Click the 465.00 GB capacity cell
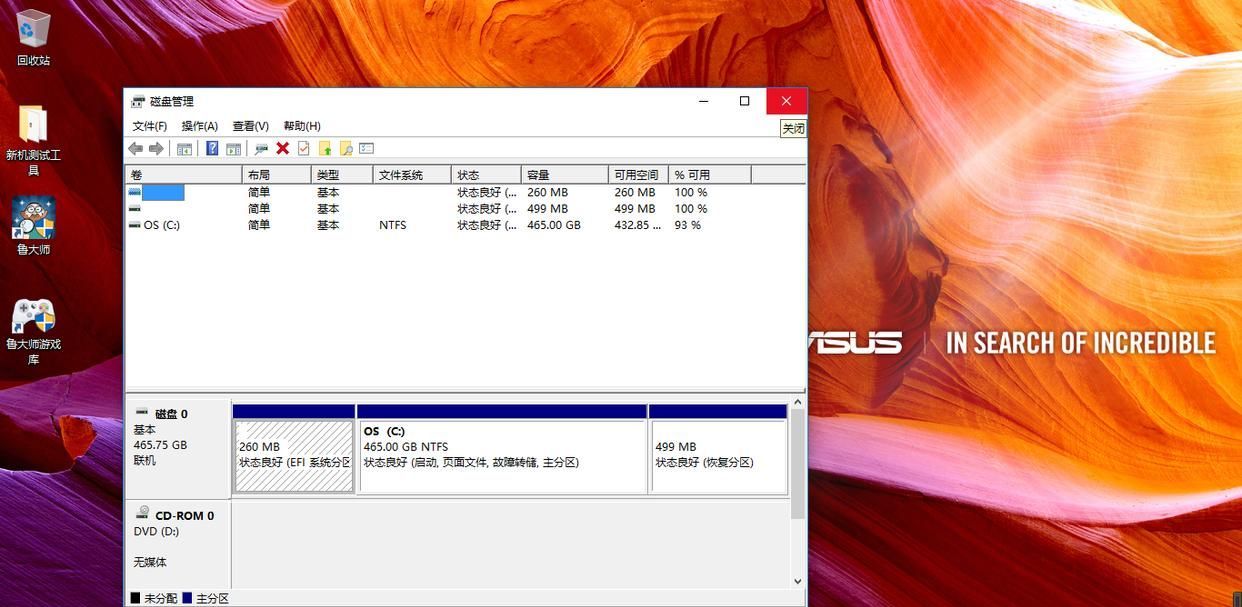Viewport: 1242px width, 607px height. [554, 226]
